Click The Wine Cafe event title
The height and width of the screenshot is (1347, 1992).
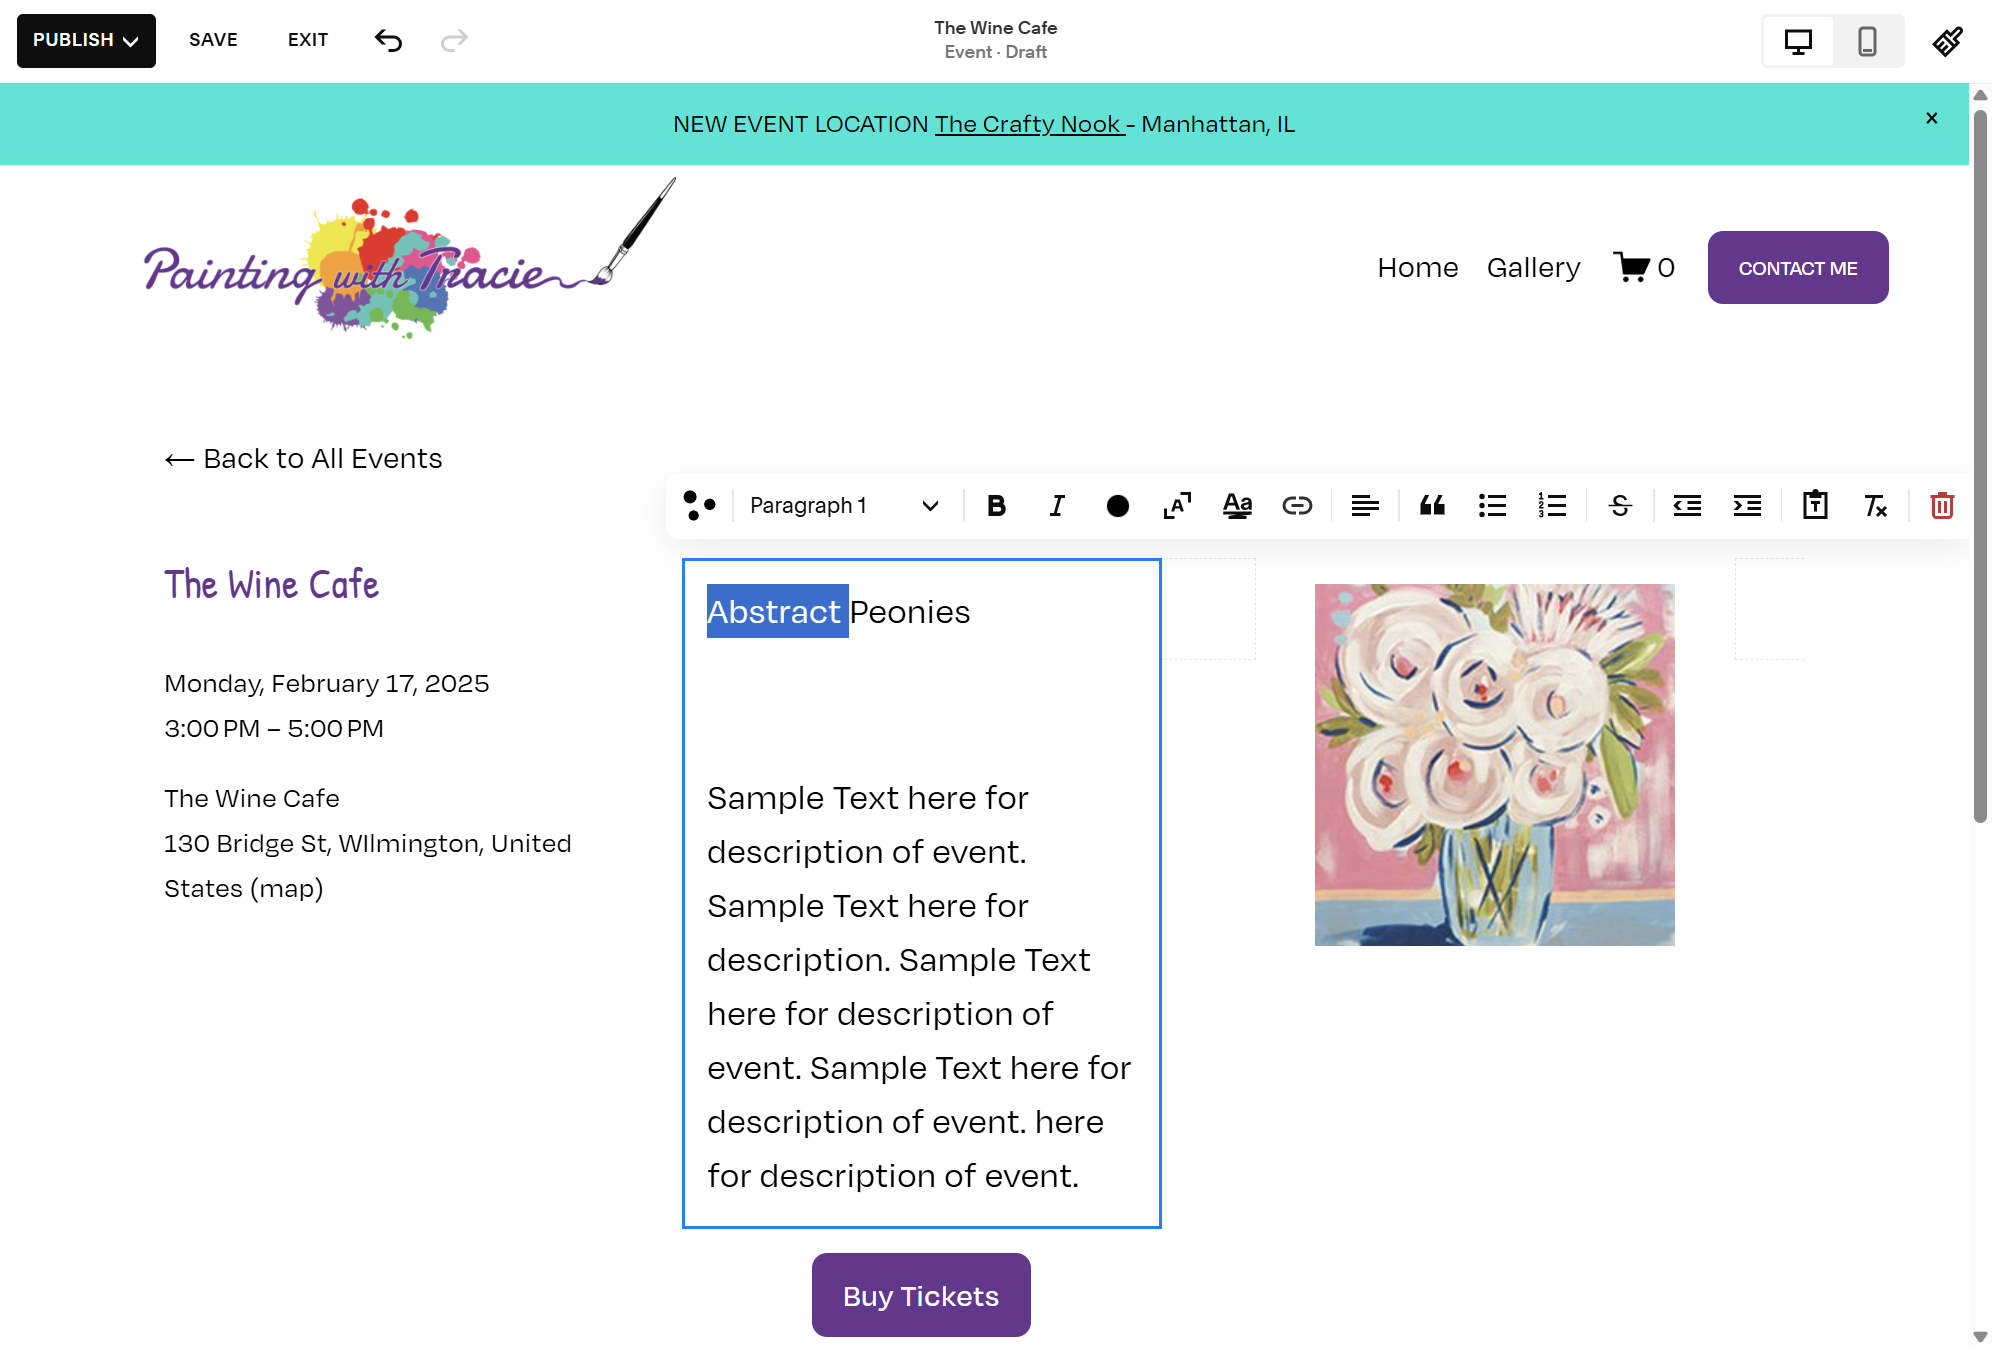[x=272, y=585]
